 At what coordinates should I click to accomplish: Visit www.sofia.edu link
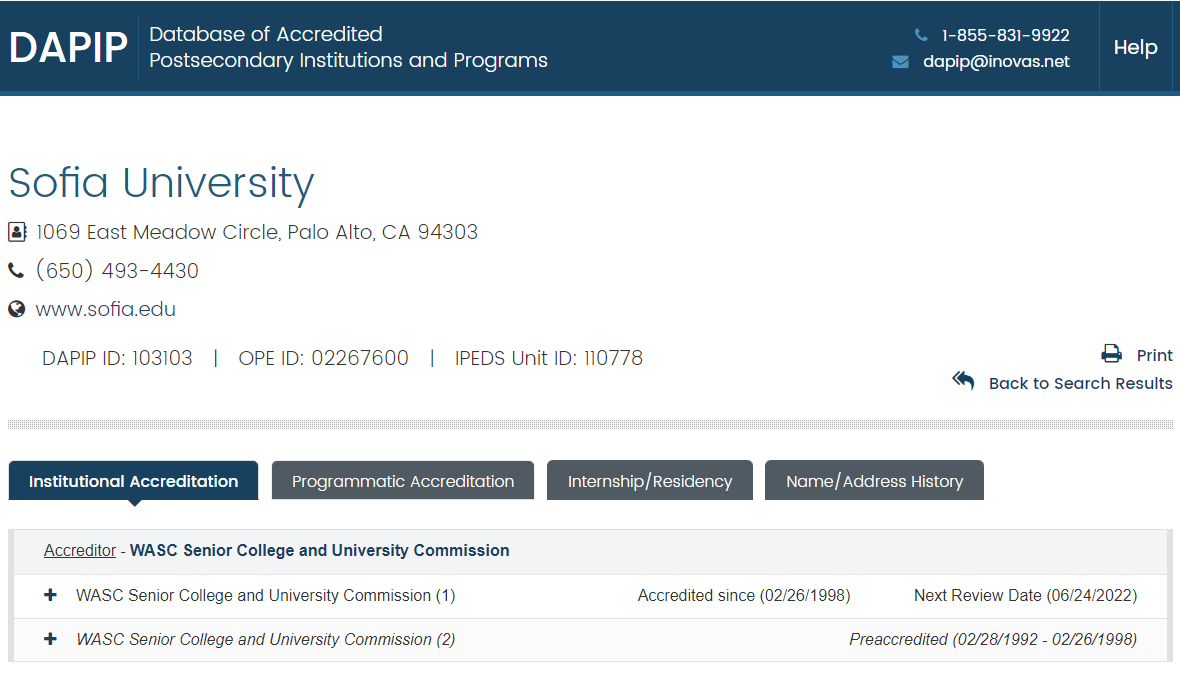[105, 309]
